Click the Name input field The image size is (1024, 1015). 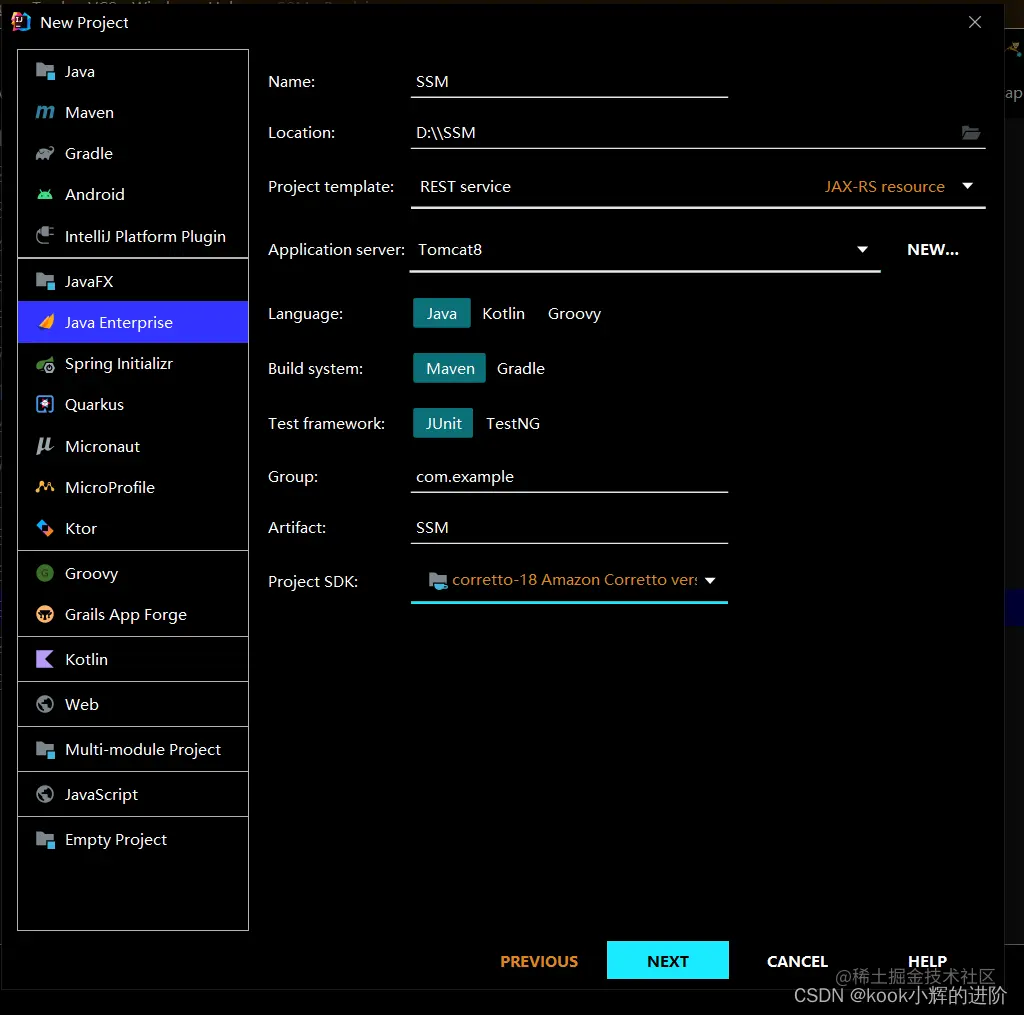tap(569, 82)
